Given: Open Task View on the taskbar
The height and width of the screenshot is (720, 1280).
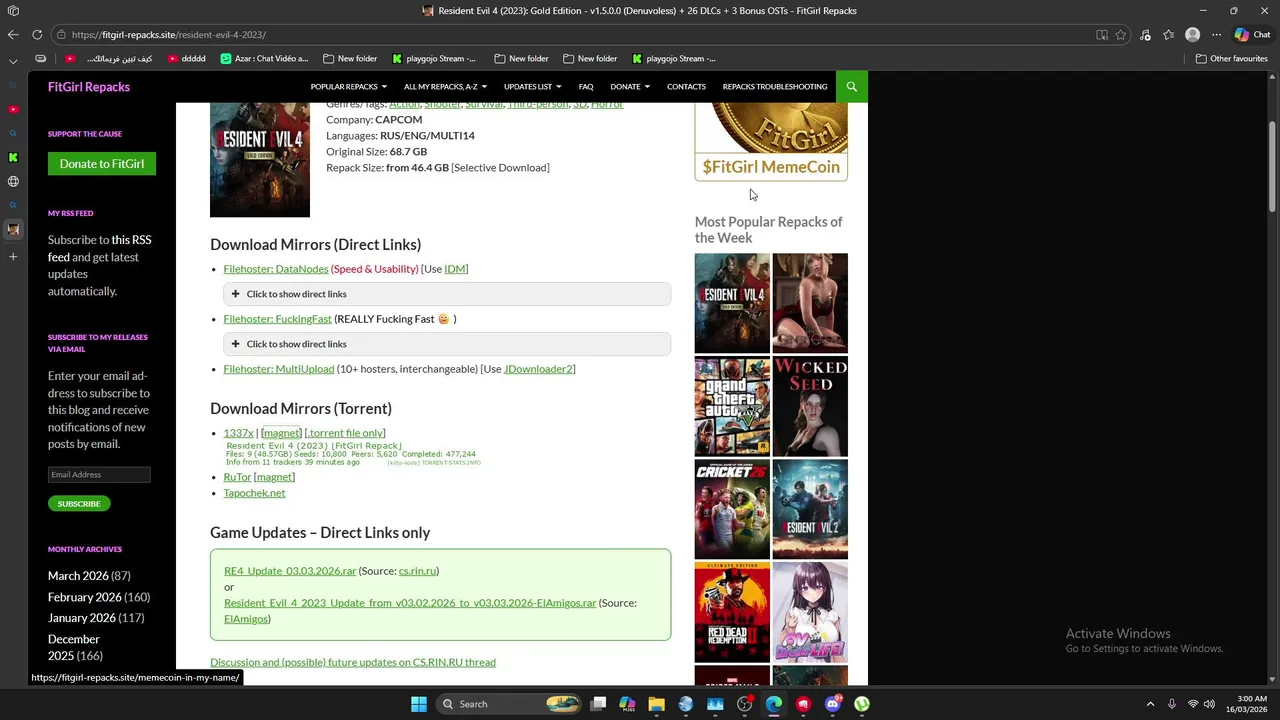Looking at the screenshot, I should (x=598, y=704).
